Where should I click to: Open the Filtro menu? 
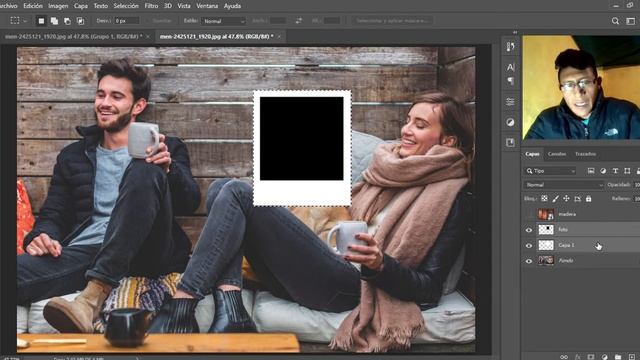(x=151, y=6)
